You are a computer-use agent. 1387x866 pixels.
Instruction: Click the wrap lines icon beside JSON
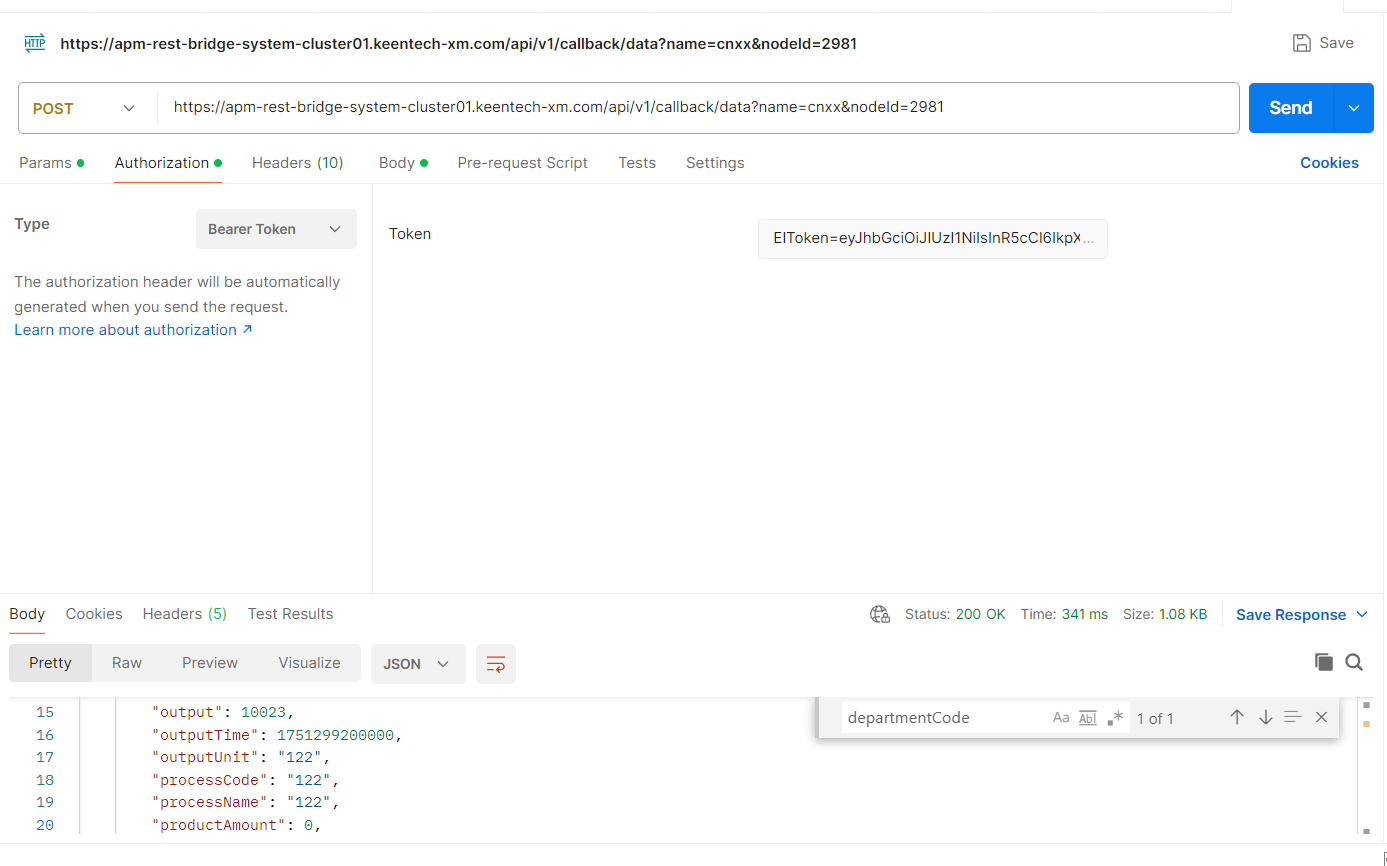[496, 664]
